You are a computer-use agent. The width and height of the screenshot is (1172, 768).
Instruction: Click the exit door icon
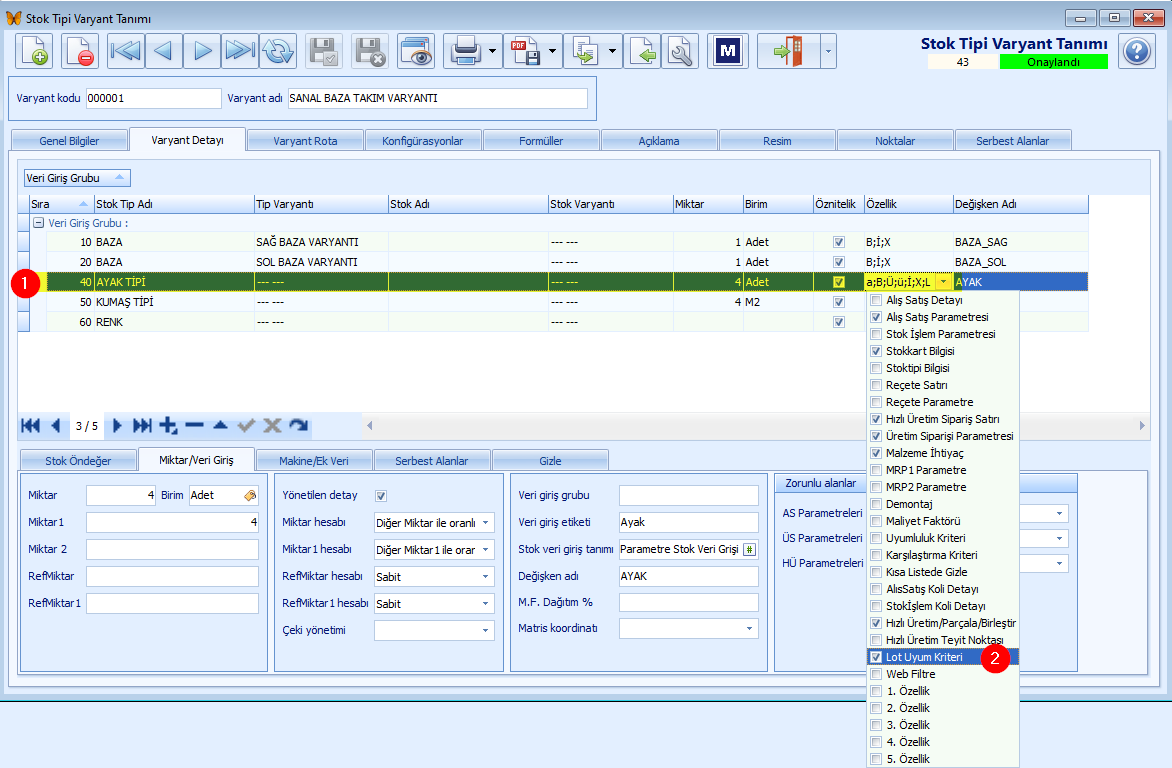tap(788, 52)
